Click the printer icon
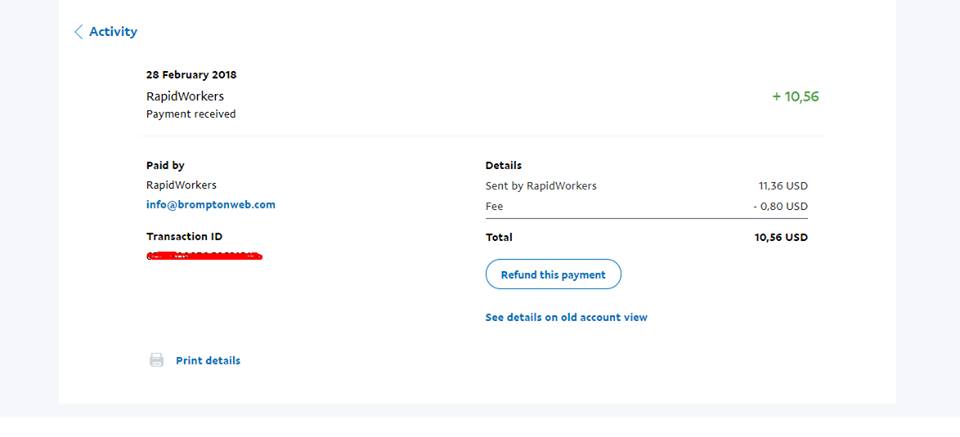960x437 pixels. click(x=157, y=361)
